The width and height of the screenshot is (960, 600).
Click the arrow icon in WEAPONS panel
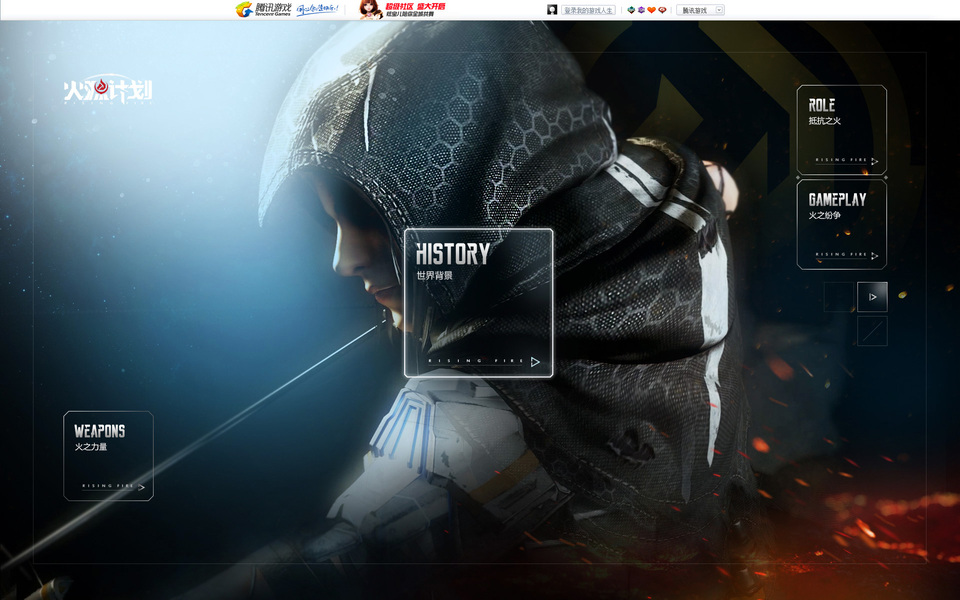click(x=141, y=487)
